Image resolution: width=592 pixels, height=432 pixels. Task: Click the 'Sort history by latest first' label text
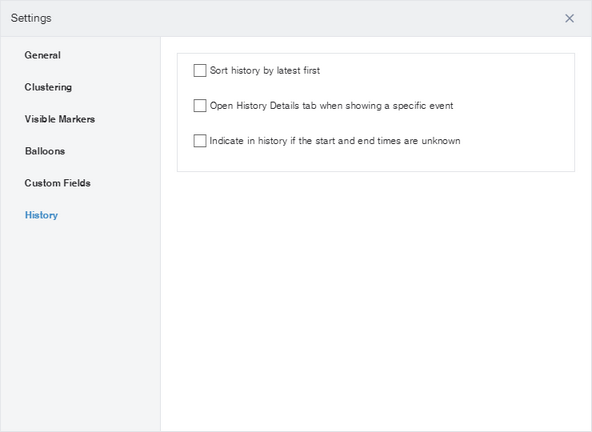click(x=265, y=71)
